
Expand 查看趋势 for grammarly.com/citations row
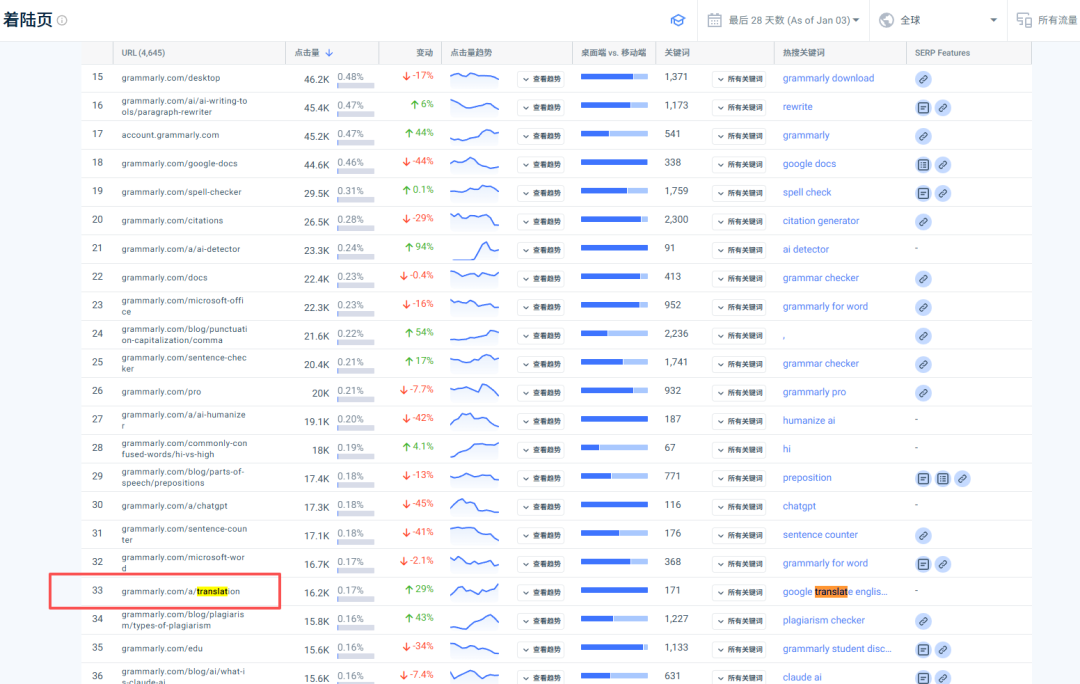(541, 222)
